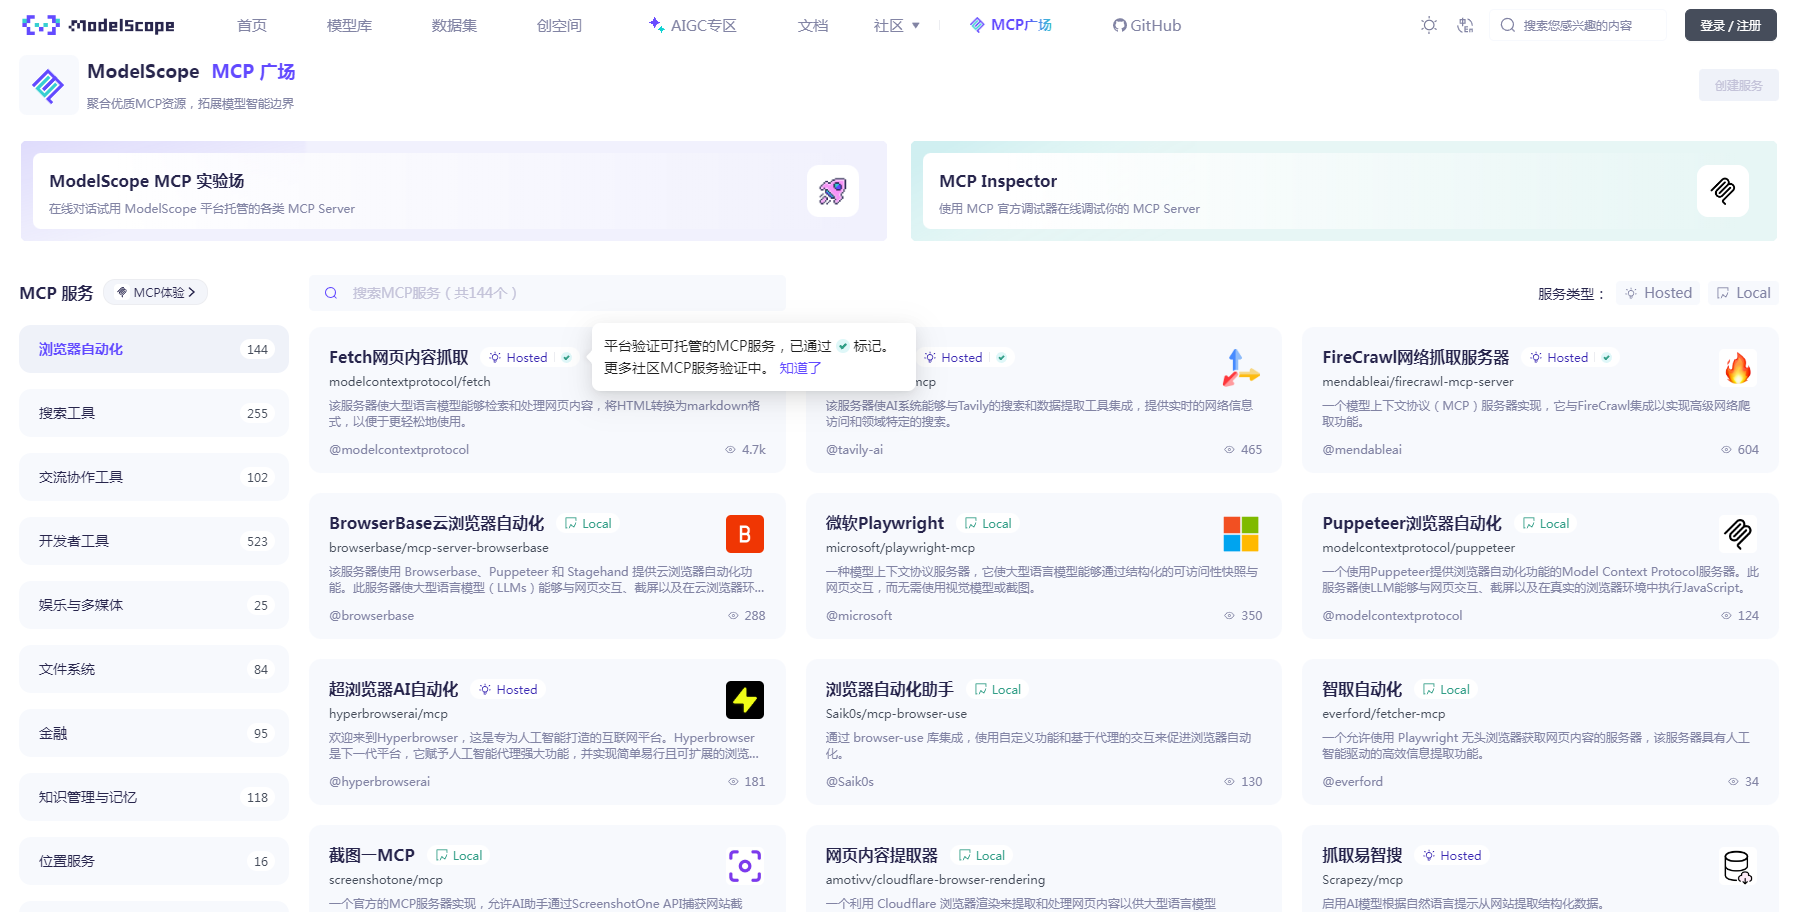Image resolution: width=1807 pixels, height=912 pixels.
Task: Open the 网页内容提取器 card title
Action: click(881, 855)
